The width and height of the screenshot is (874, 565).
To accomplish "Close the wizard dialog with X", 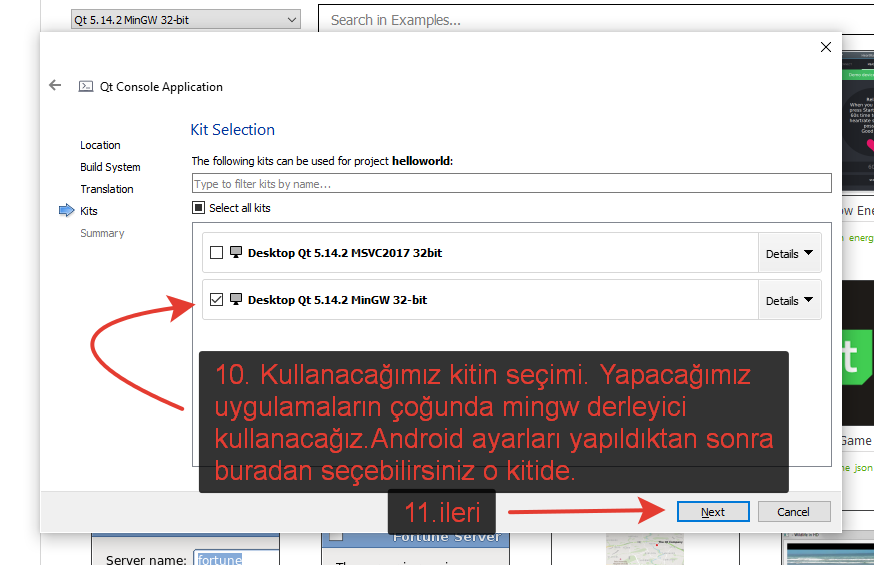I will pyautogui.click(x=825, y=47).
